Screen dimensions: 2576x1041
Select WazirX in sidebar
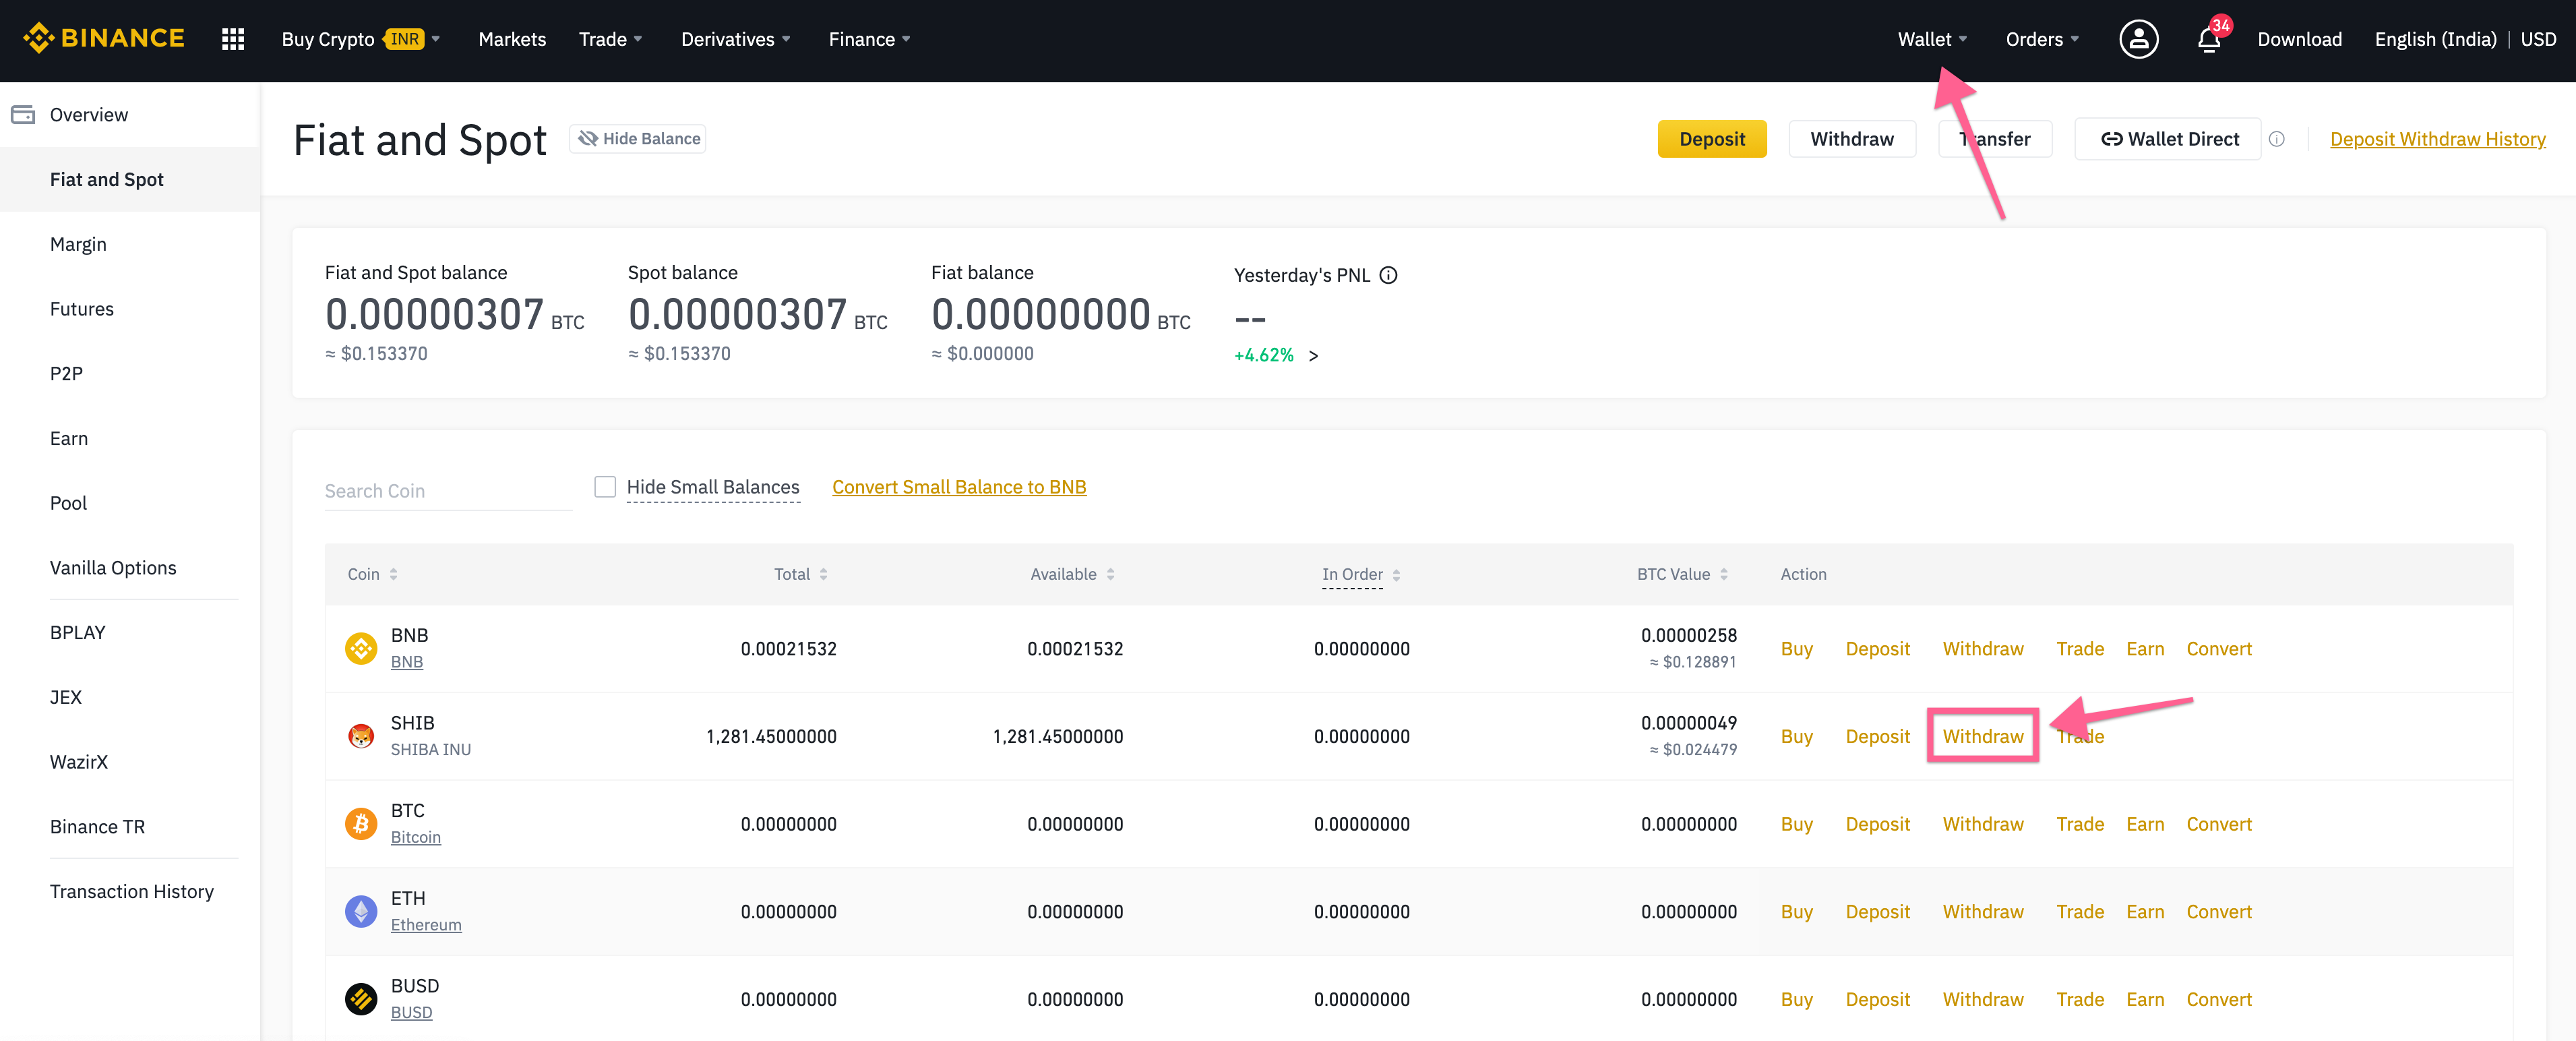(79, 762)
